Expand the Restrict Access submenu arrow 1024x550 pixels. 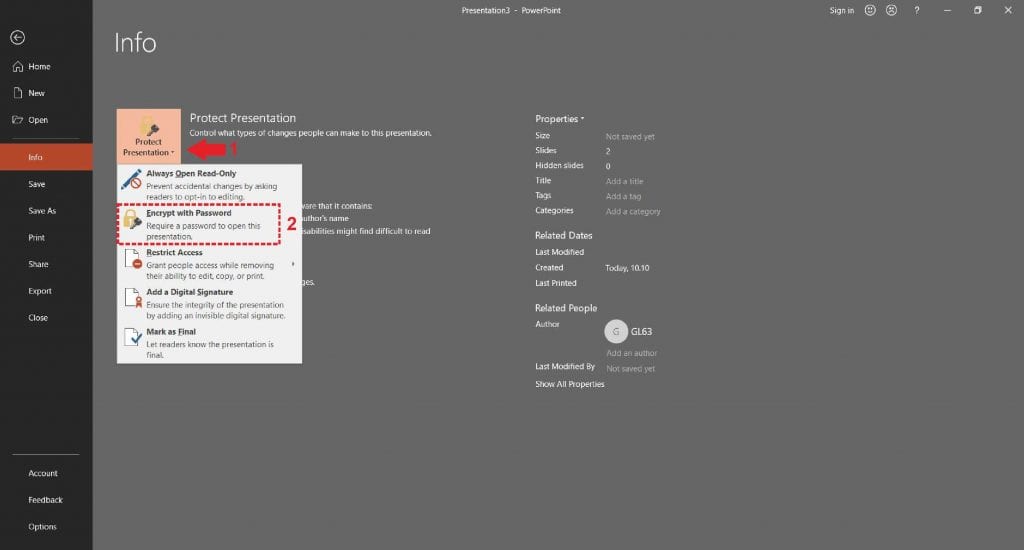tap(293, 264)
